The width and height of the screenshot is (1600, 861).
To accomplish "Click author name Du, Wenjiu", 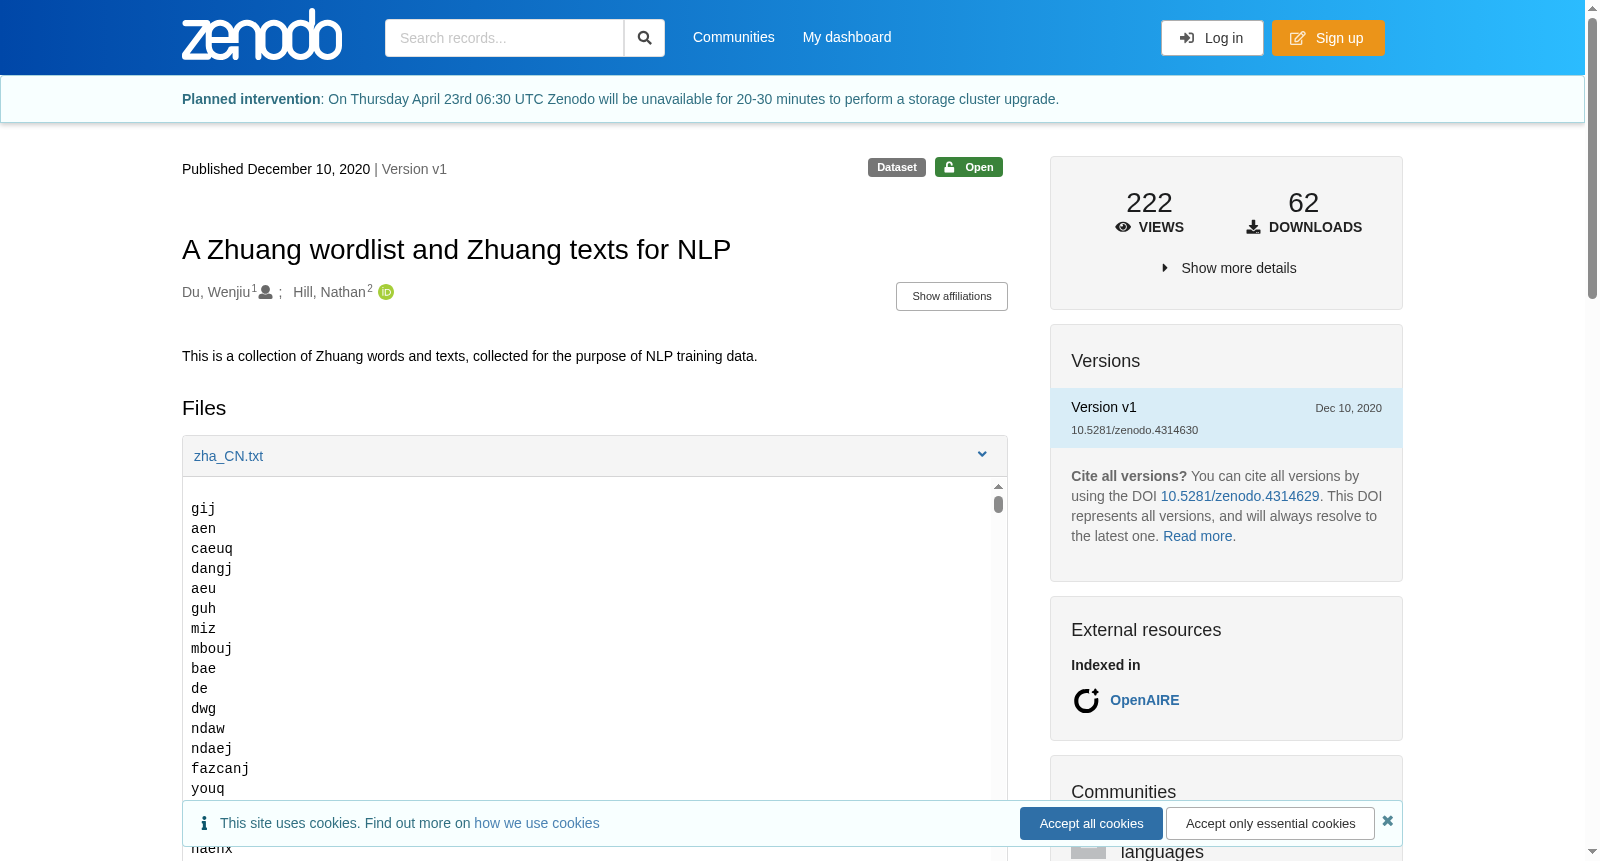I will tap(216, 292).
